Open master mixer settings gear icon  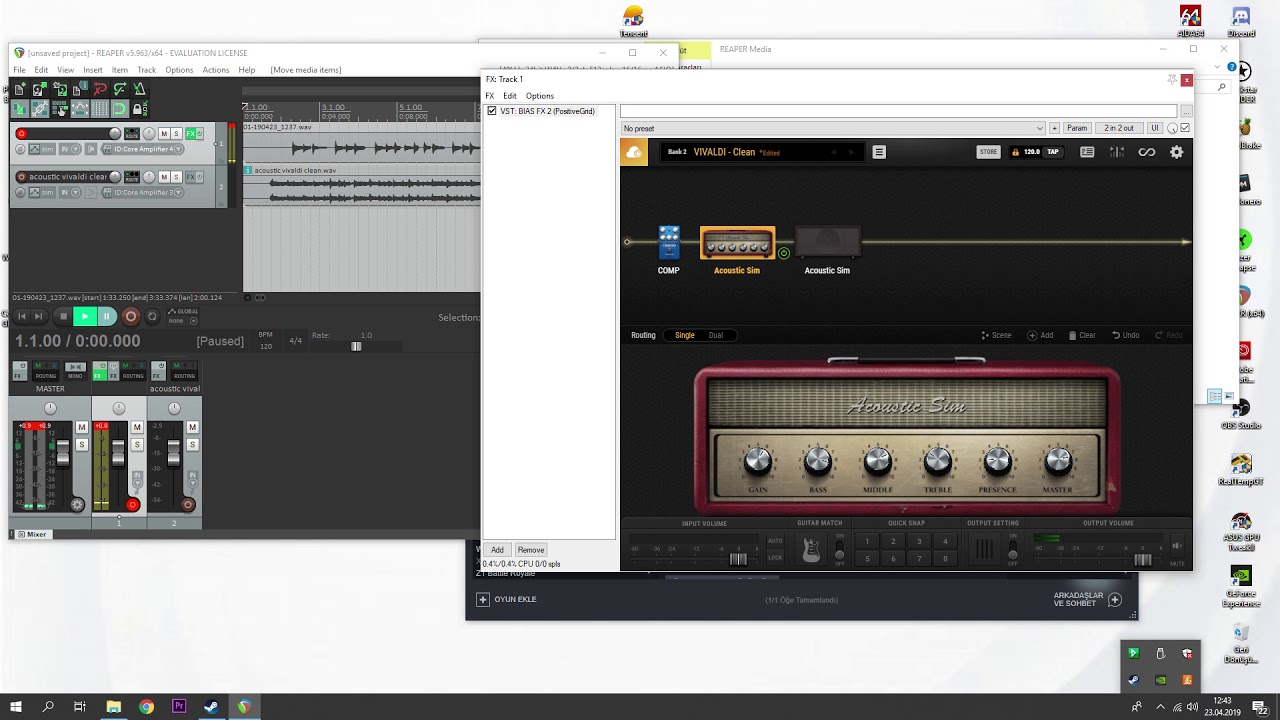point(77,504)
